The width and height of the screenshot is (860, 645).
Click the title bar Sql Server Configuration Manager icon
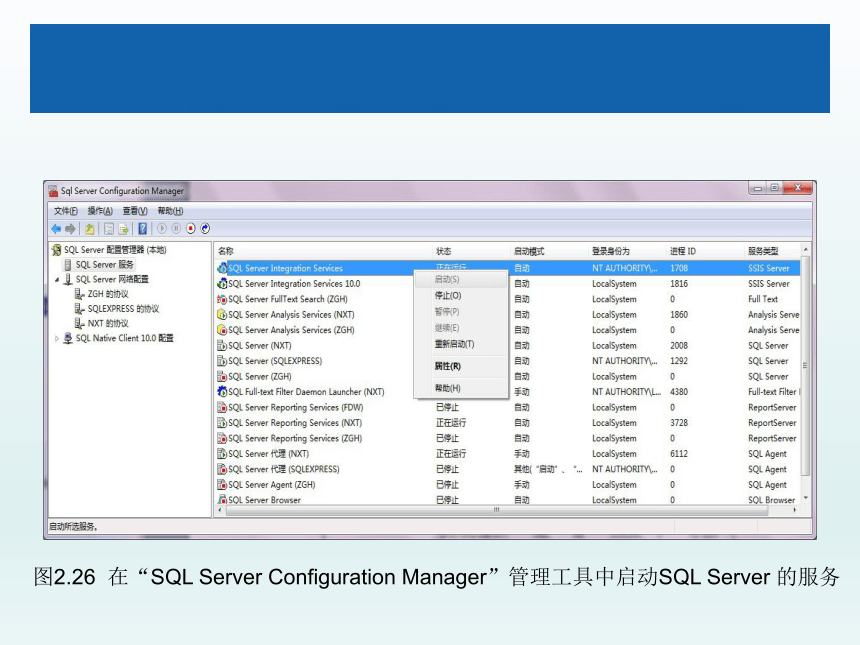click(x=53, y=191)
